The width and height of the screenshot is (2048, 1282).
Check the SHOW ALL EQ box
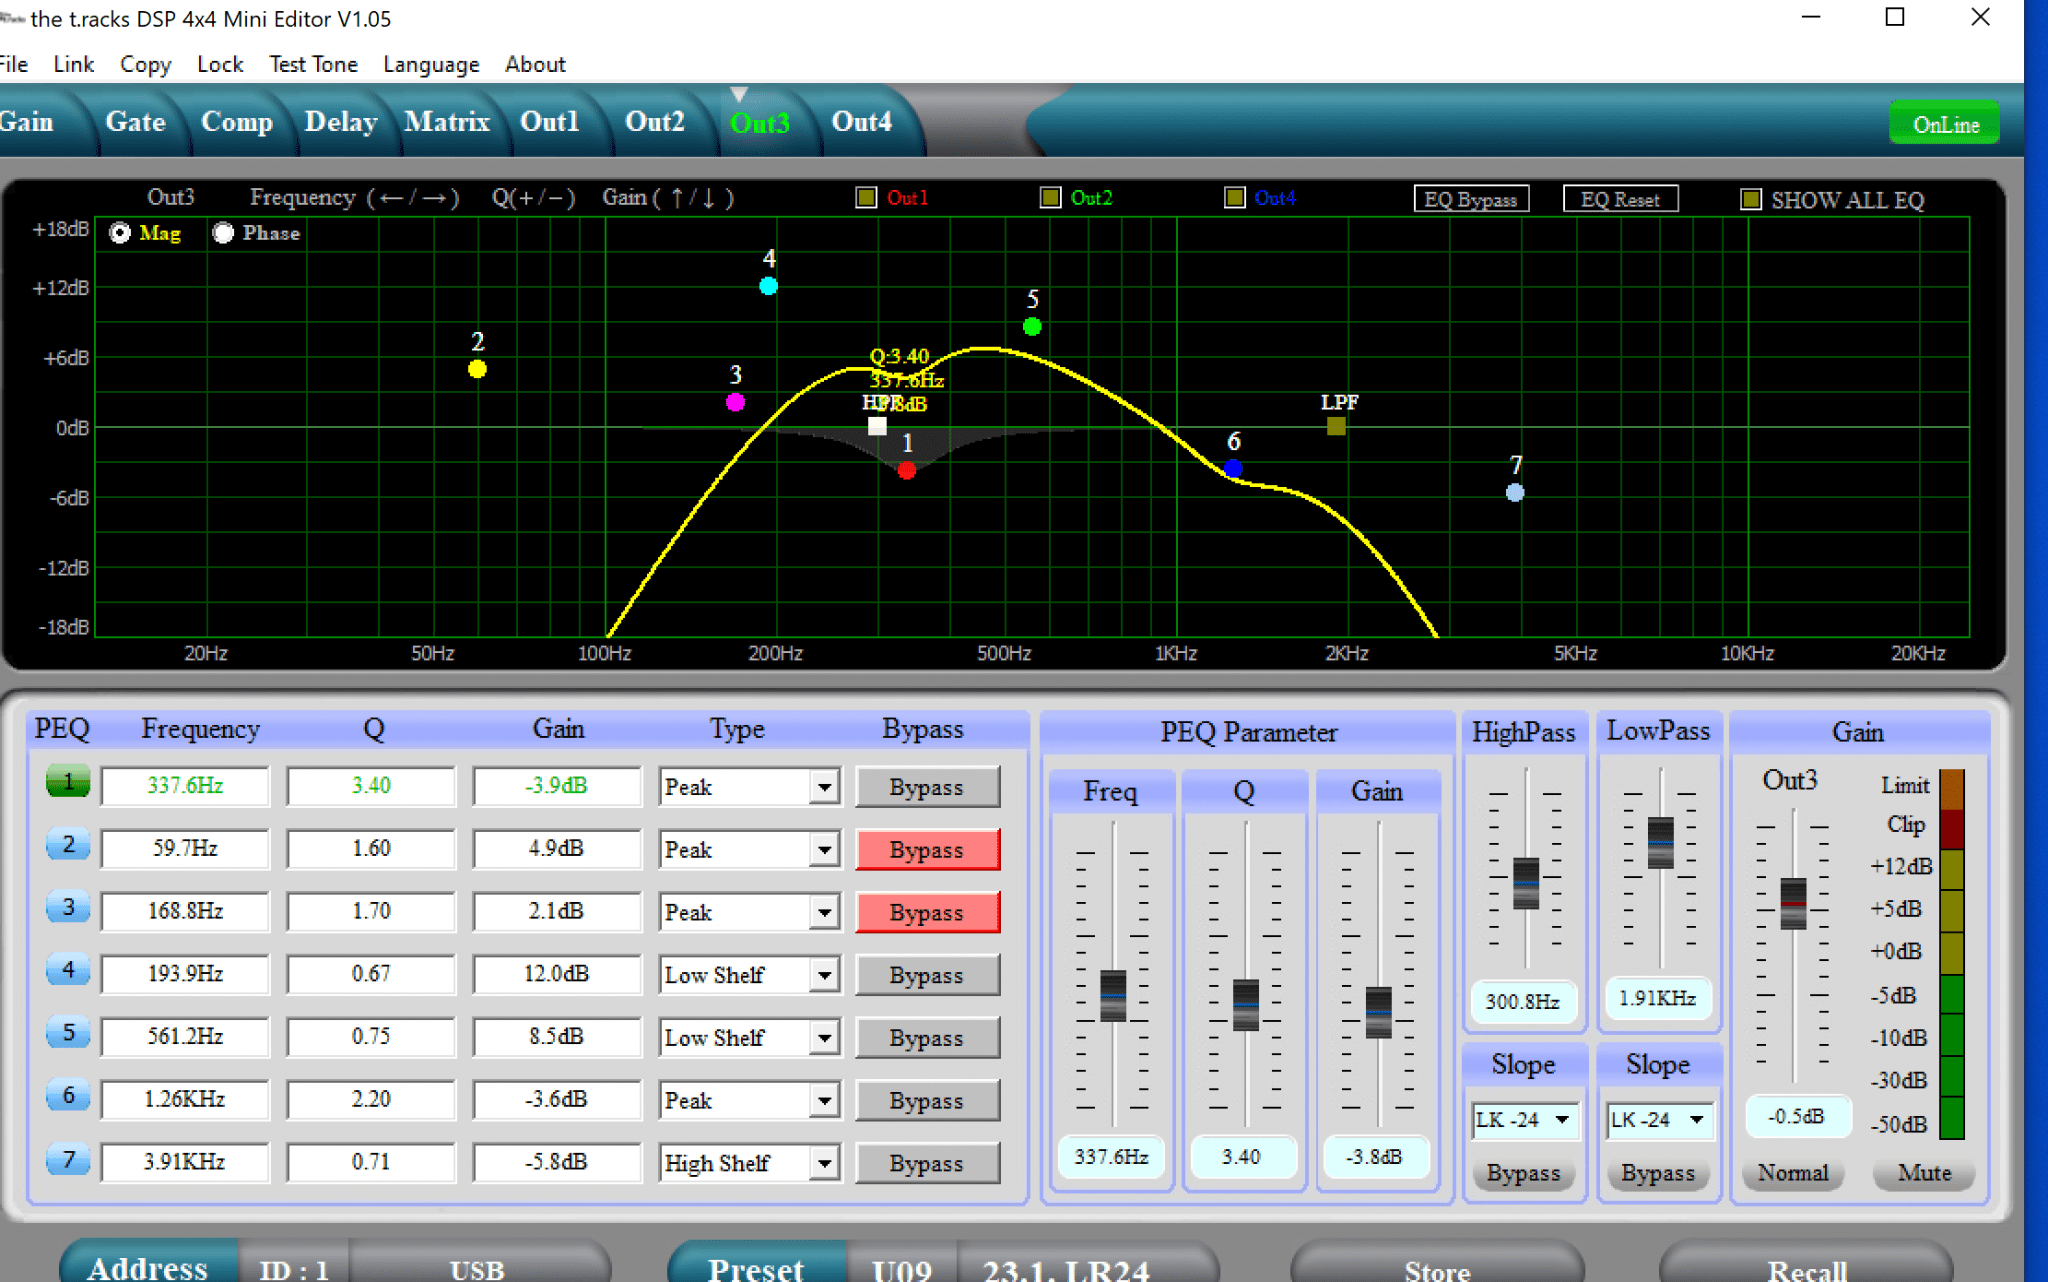coord(1750,199)
